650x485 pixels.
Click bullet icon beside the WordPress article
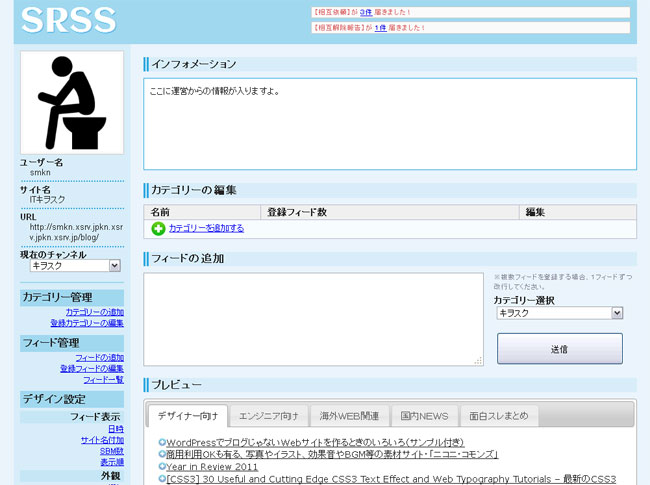(161, 442)
